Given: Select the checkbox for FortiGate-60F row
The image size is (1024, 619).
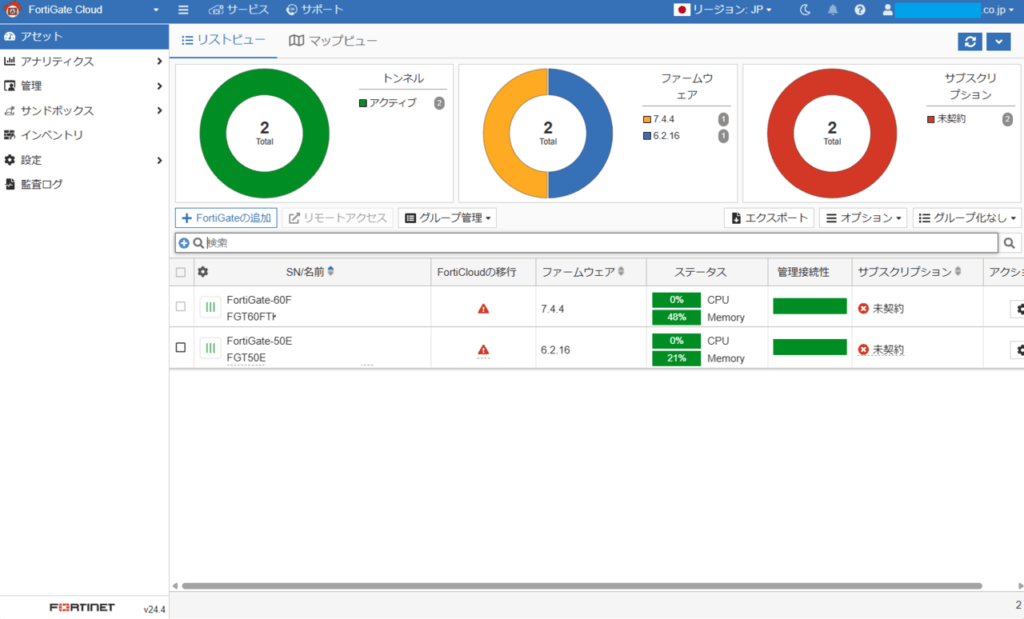Looking at the screenshot, I should click(x=181, y=308).
